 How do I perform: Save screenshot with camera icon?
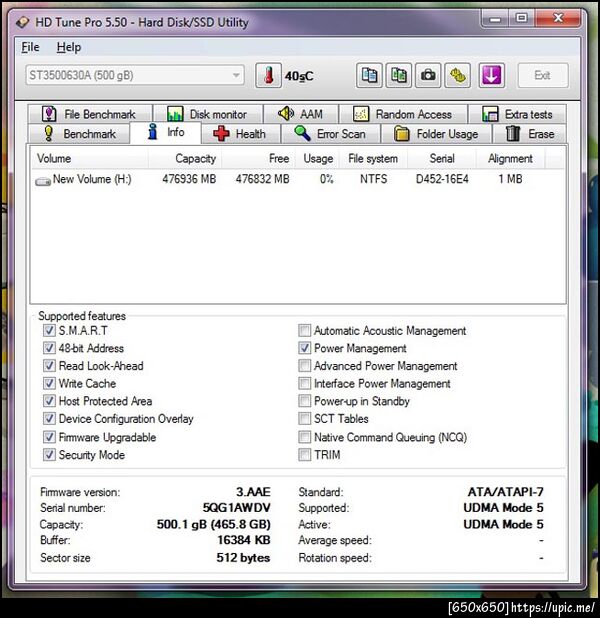[428, 75]
